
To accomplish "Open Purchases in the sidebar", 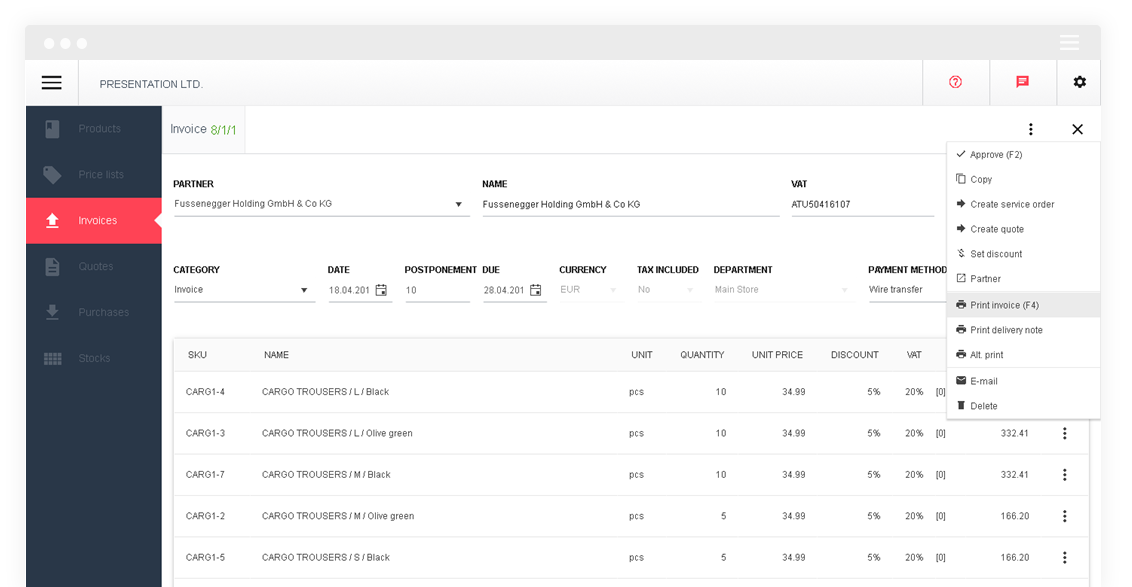I will (x=94, y=312).
